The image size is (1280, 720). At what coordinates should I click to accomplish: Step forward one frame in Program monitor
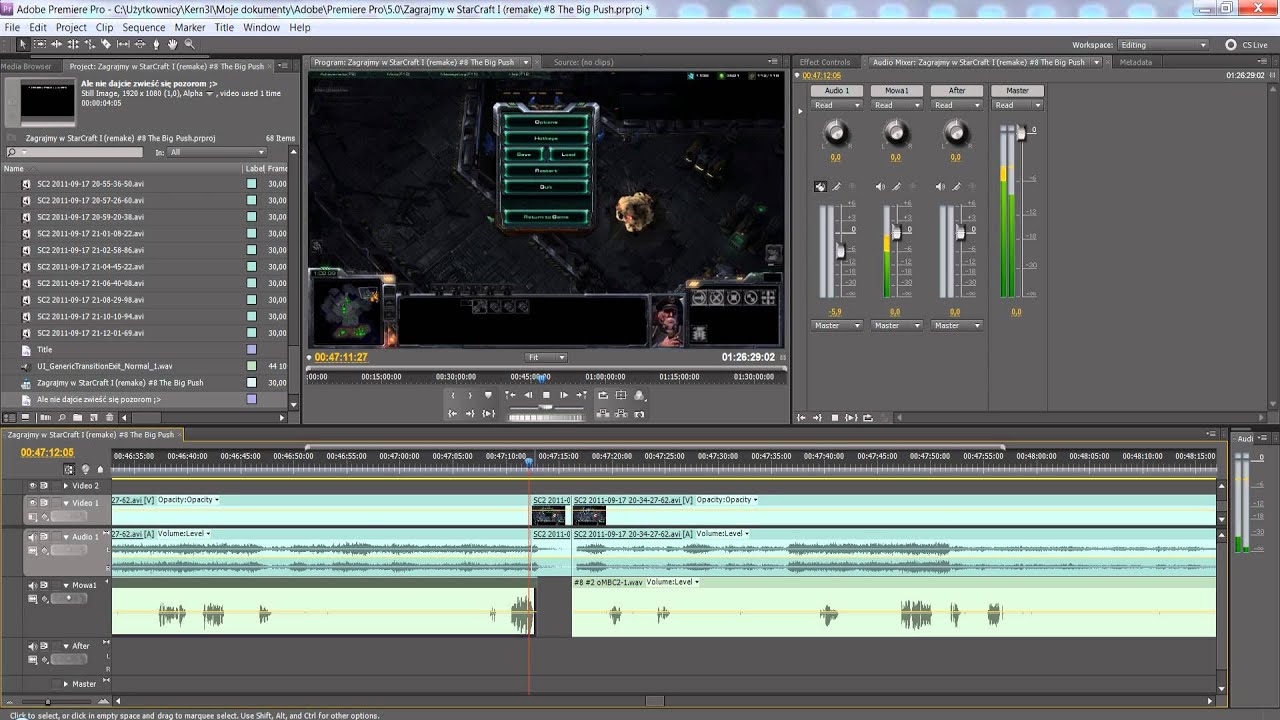[564, 395]
